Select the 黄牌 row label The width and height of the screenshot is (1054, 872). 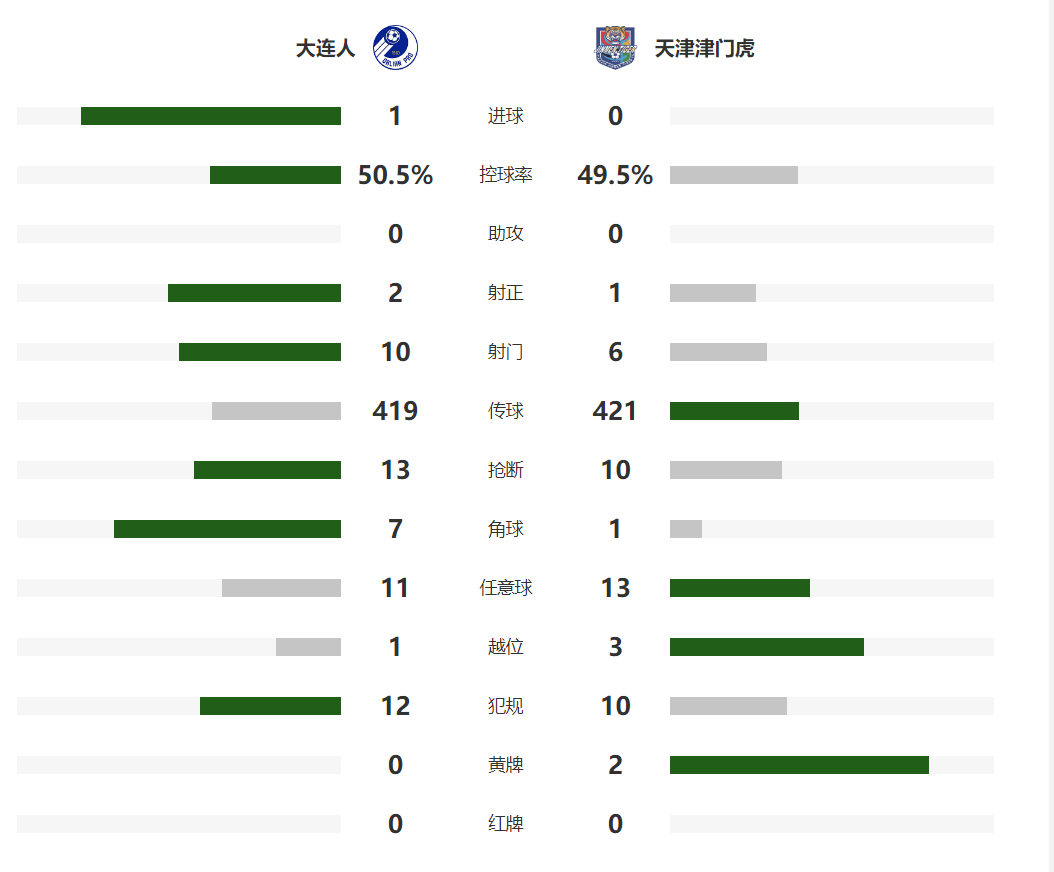[505, 764]
